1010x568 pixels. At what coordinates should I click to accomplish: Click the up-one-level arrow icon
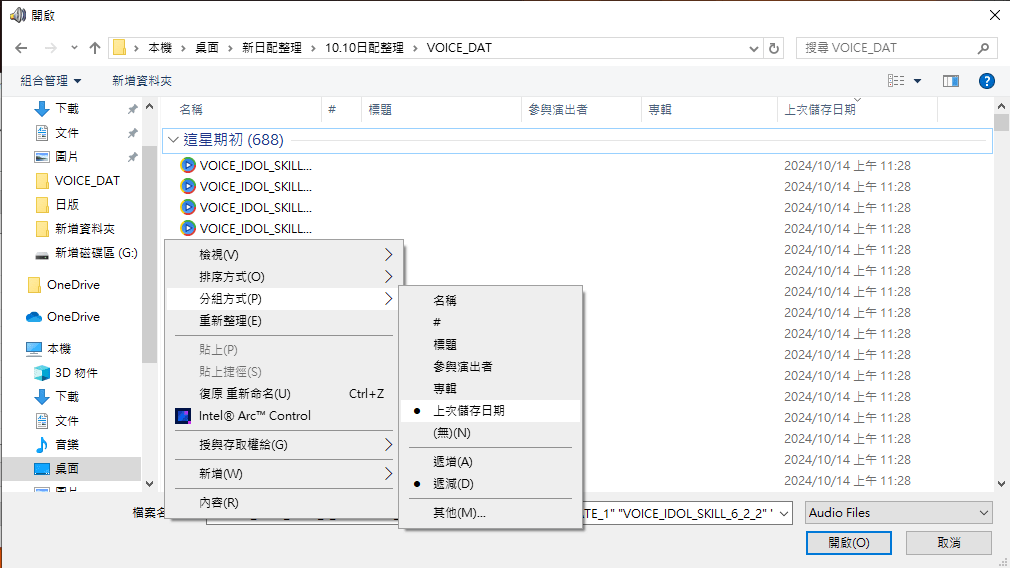pyautogui.click(x=95, y=48)
